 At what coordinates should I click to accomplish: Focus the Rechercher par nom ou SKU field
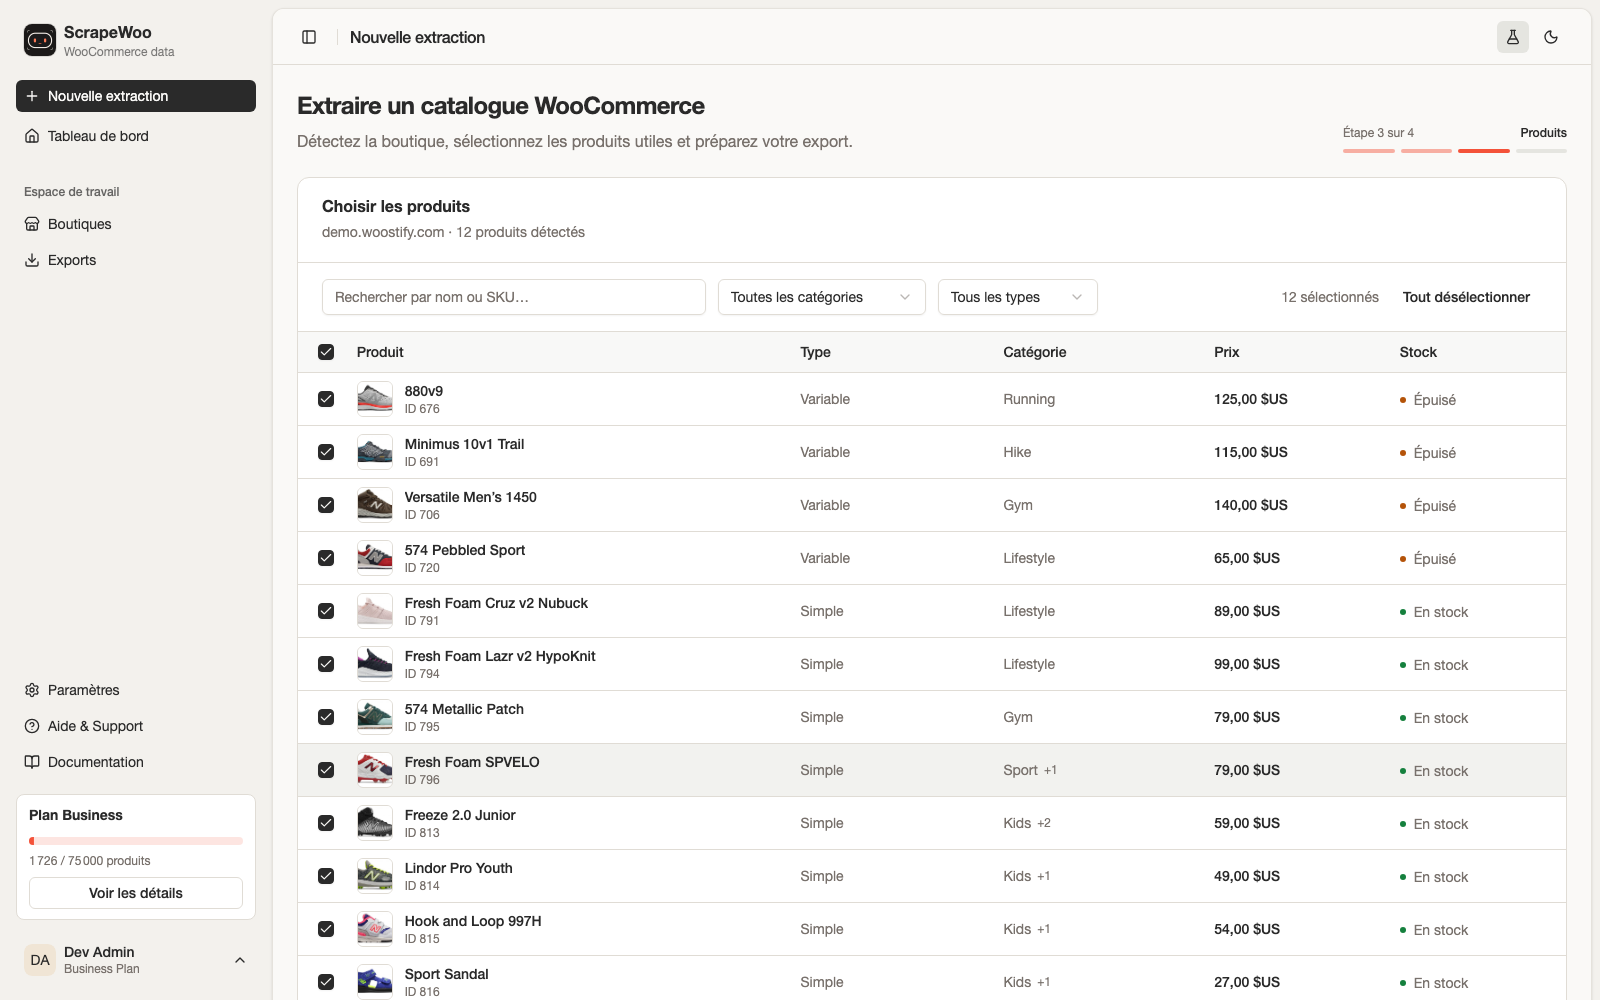pos(514,297)
